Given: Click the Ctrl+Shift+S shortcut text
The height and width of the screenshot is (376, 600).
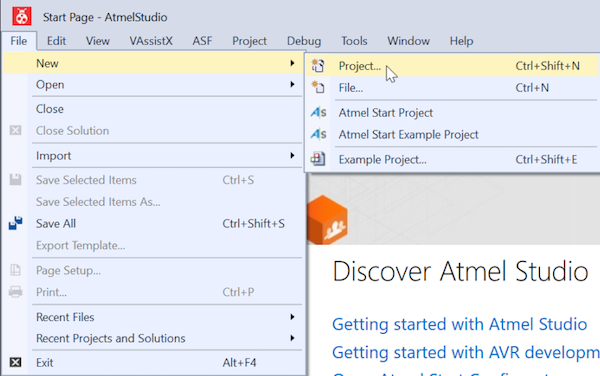Looking at the screenshot, I should point(253,223).
